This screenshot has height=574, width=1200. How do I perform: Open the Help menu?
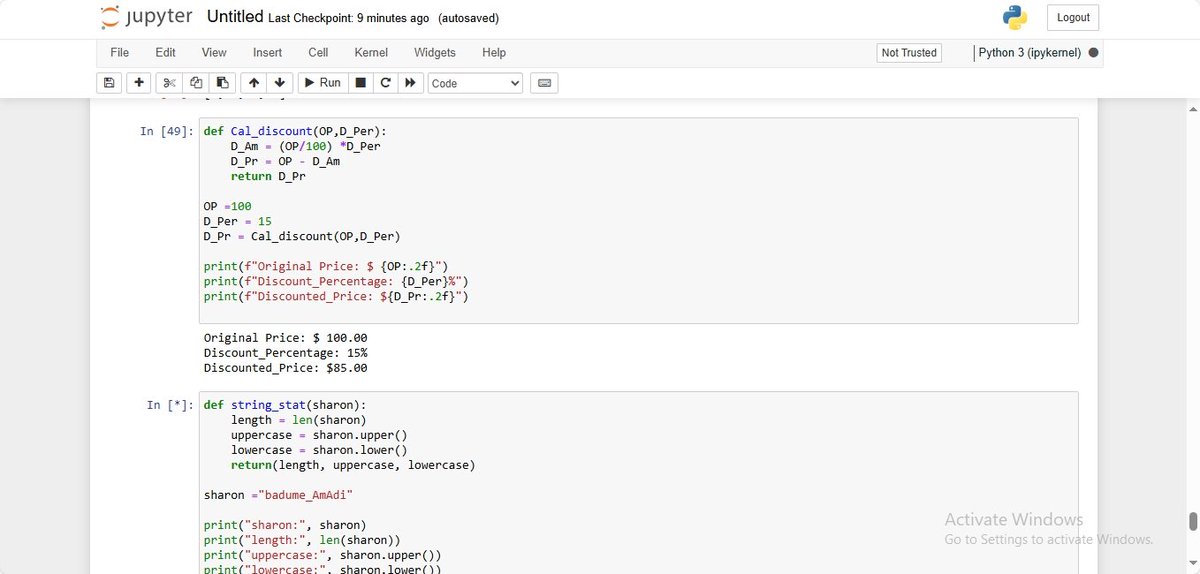494,53
